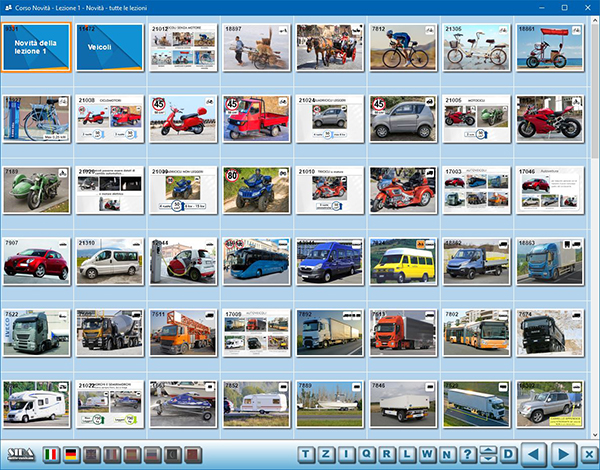Screen dimensions: 600x470
Task: Open the 'Novità della lezione 1' slide
Action: tap(35, 47)
